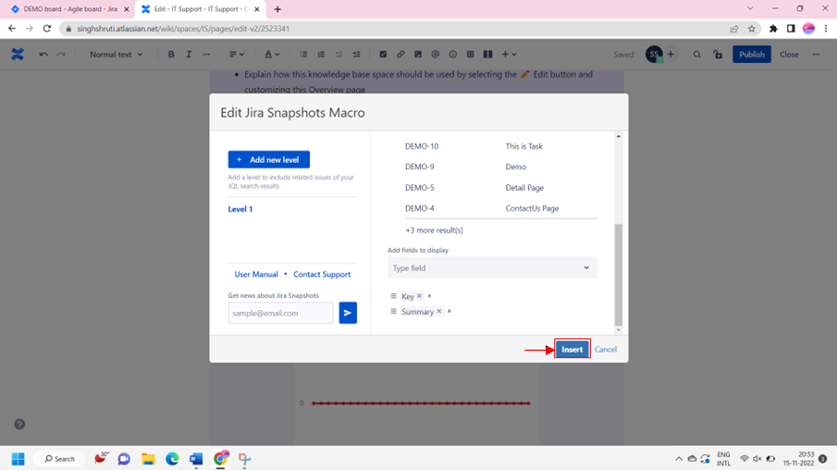Click the Insert button
Viewport: 837px width, 470px height.
572,349
